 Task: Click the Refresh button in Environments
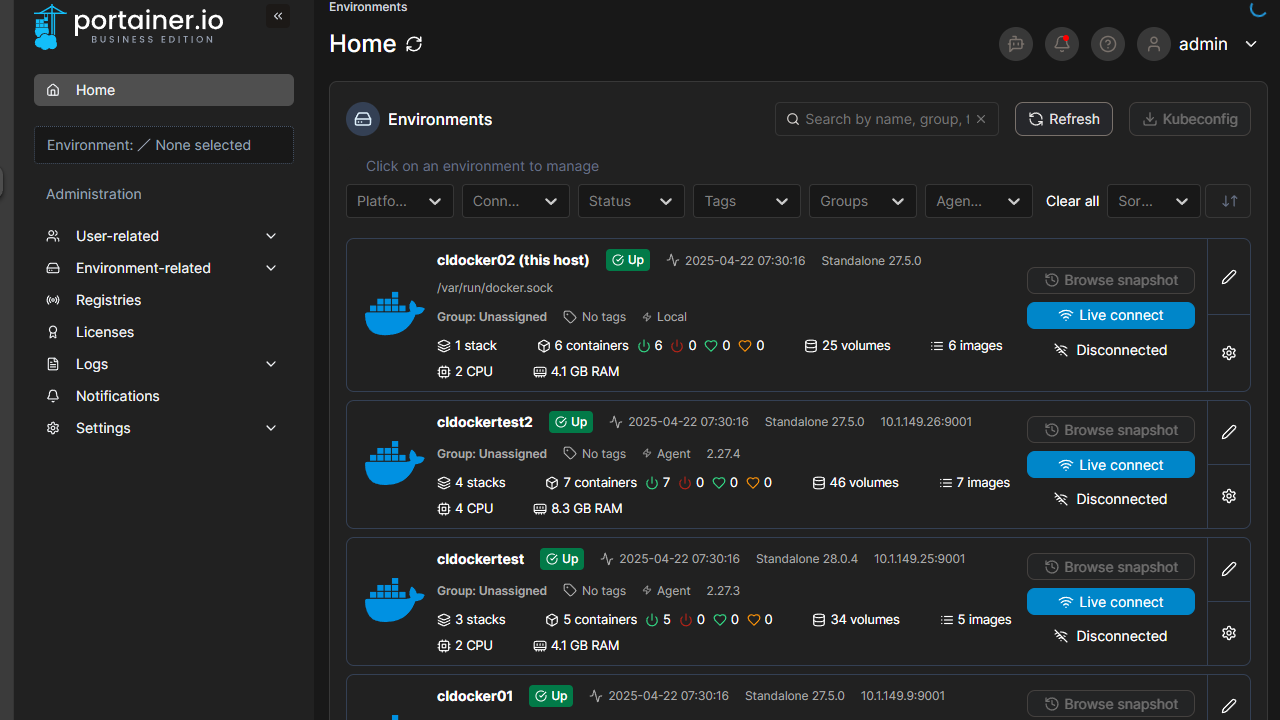point(1064,119)
